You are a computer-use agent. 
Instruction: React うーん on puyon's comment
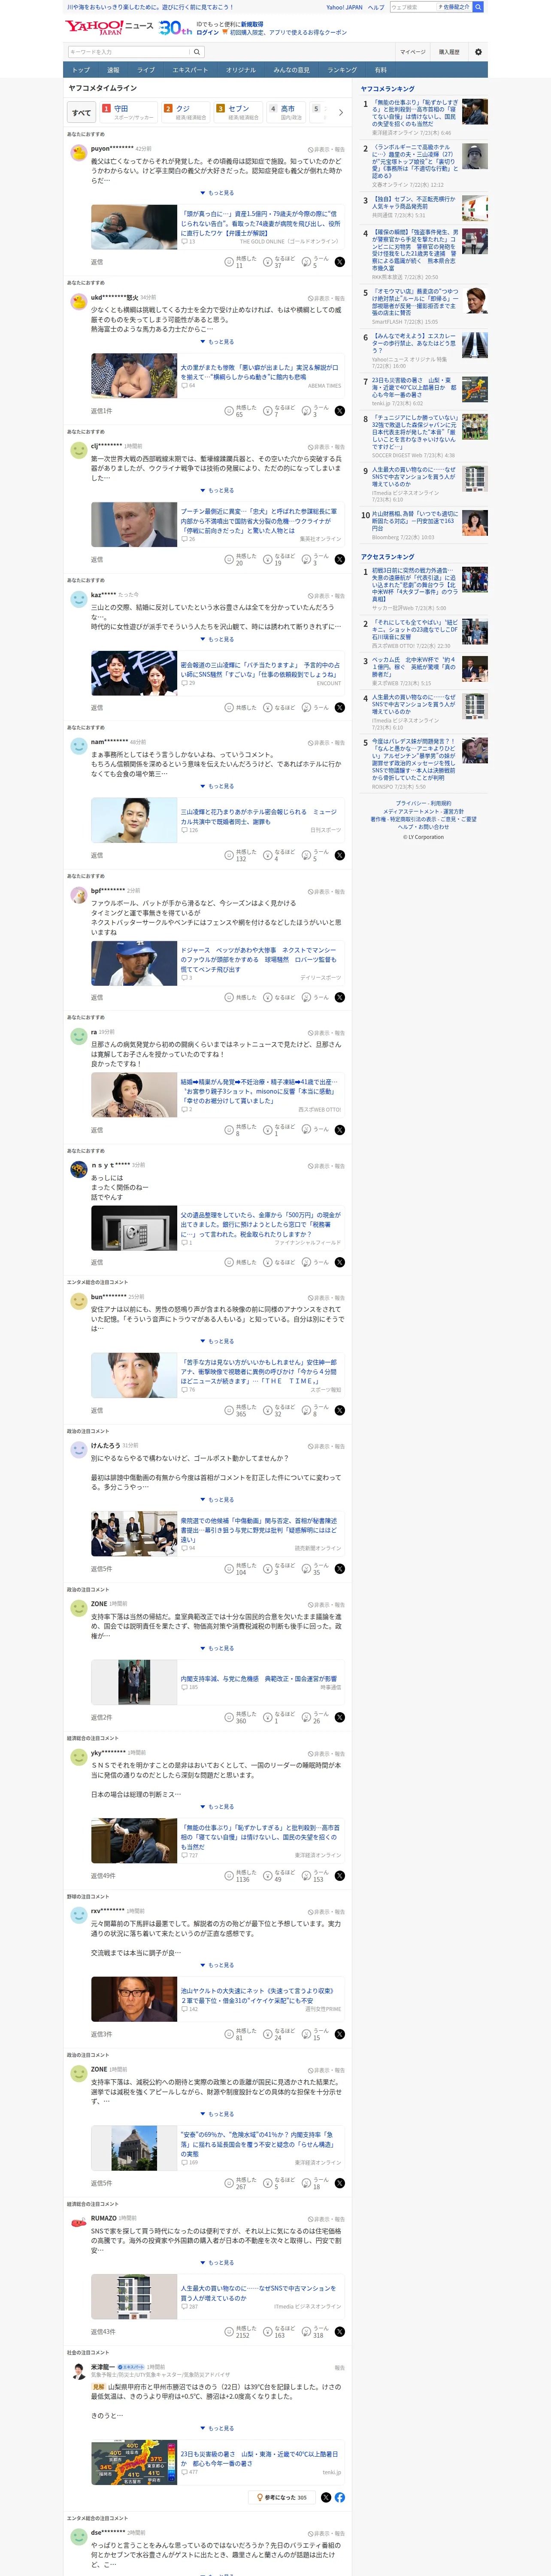[316, 262]
